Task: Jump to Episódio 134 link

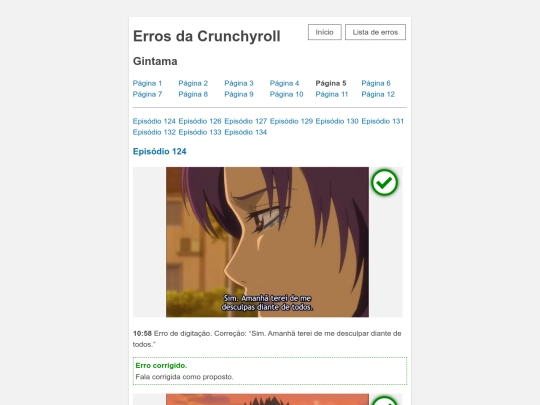Action: point(246,132)
